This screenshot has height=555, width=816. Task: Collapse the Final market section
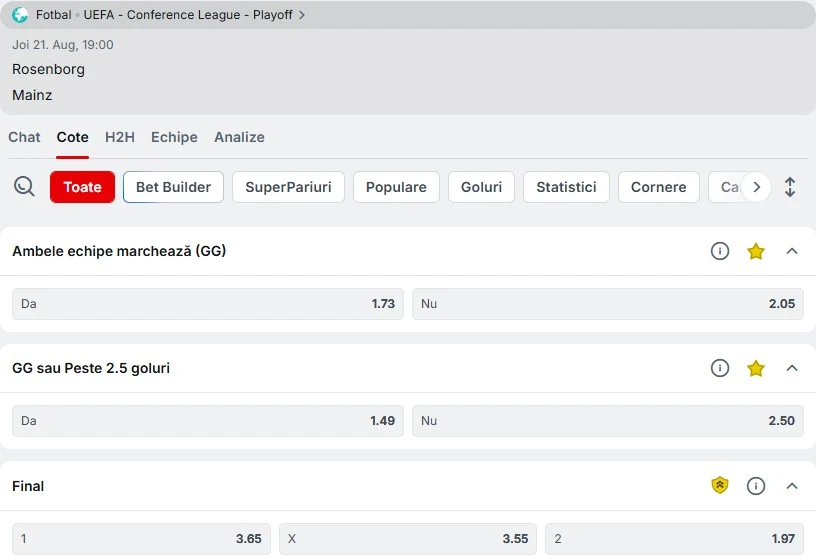point(792,486)
